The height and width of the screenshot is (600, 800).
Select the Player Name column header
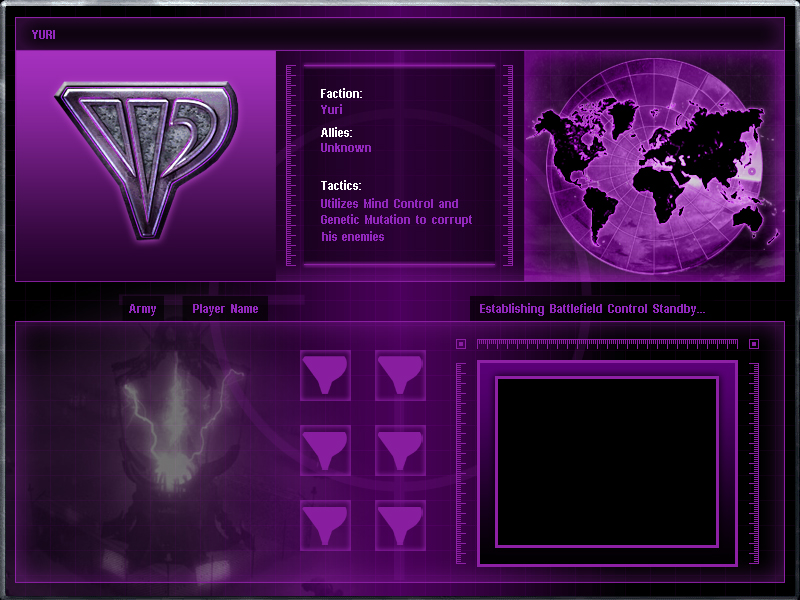[x=225, y=309]
